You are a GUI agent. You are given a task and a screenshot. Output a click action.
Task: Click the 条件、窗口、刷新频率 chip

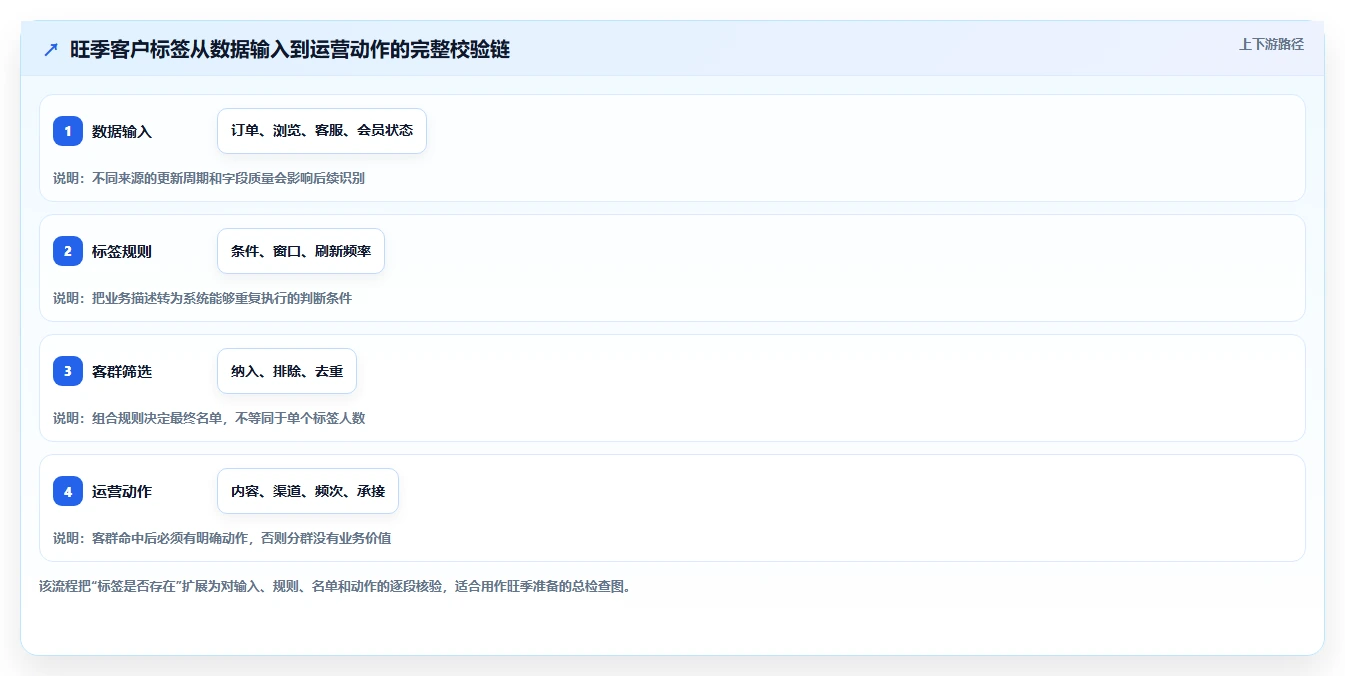click(x=301, y=251)
